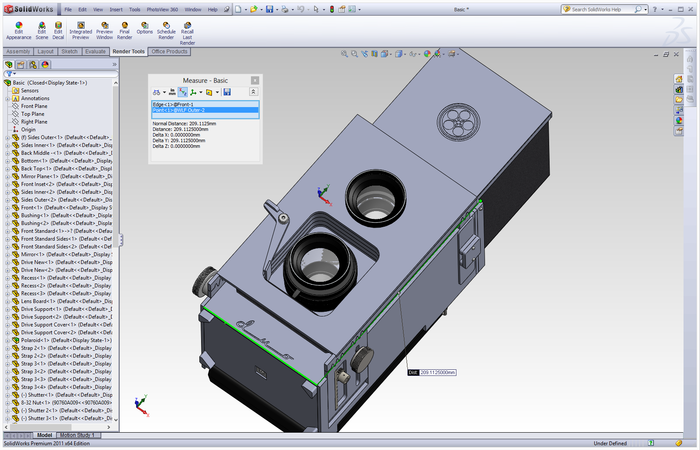700x450 pixels.
Task: Open the display style dropdown
Action: pyautogui.click(x=406, y=54)
